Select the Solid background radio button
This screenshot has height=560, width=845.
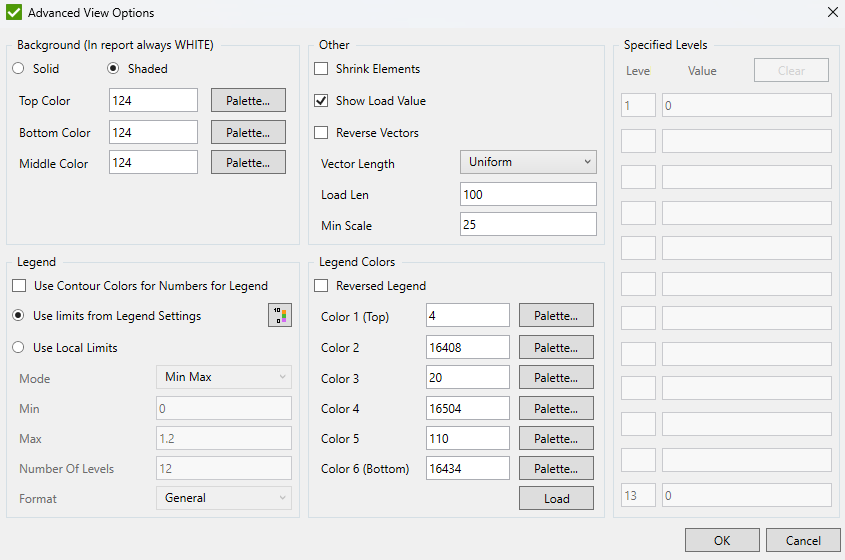tap(19, 69)
